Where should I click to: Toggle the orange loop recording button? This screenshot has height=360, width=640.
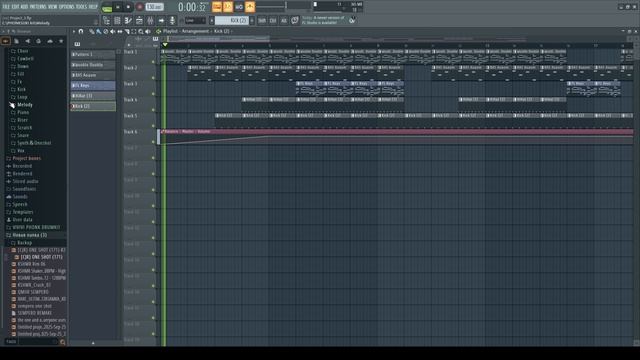point(250,7)
